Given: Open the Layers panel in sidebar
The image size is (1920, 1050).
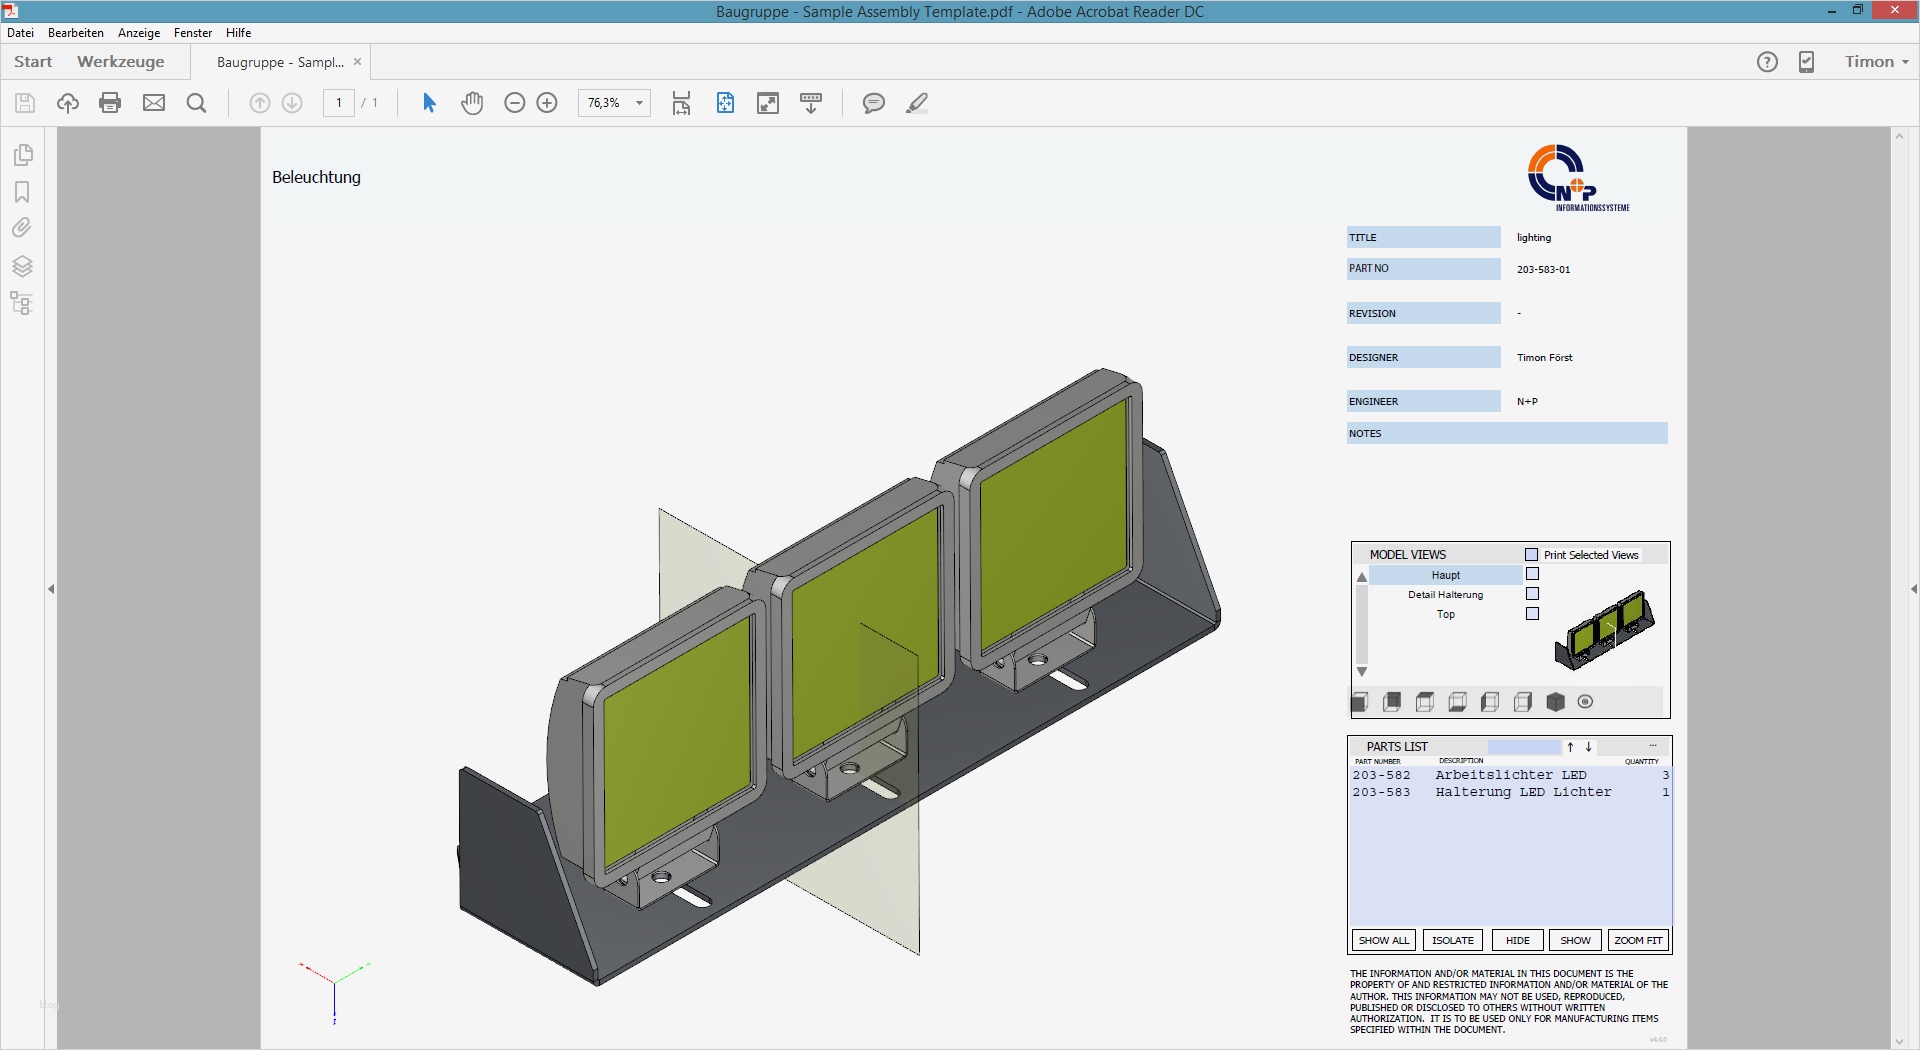Looking at the screenshot, I should 22,266.
